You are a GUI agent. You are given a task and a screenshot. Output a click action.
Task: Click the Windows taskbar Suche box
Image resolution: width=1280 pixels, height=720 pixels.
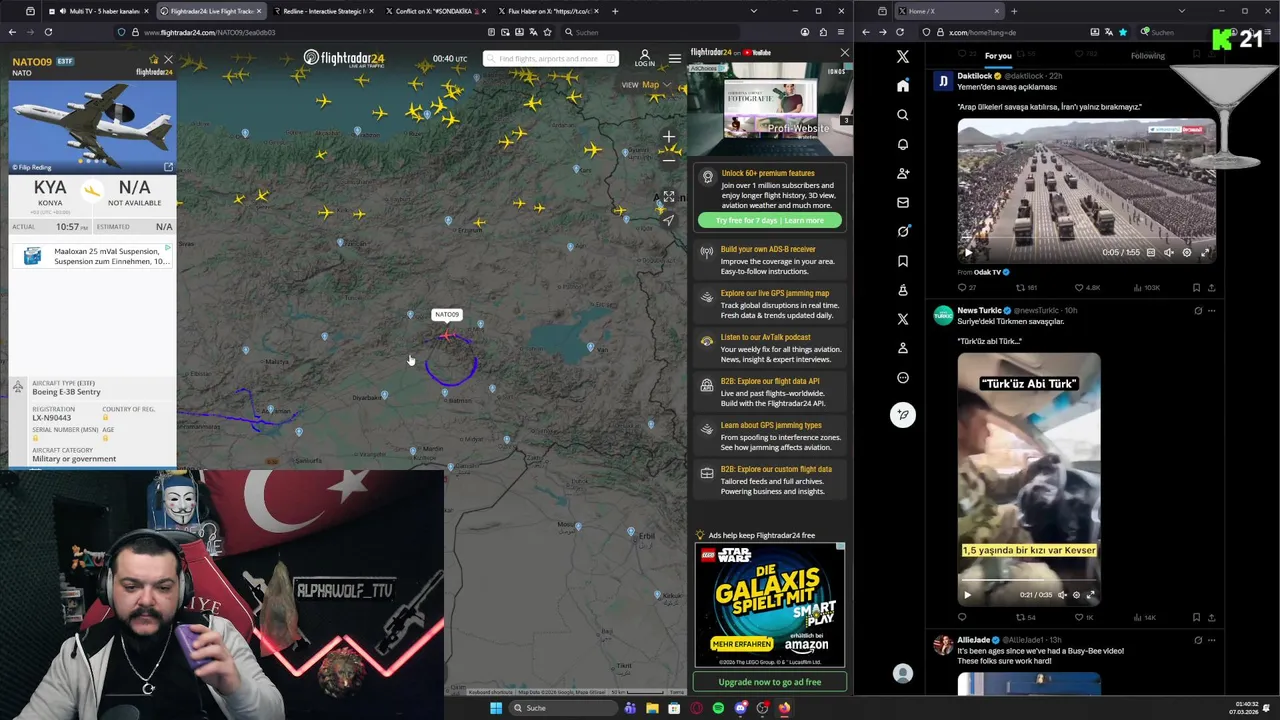tap(564, 708)
